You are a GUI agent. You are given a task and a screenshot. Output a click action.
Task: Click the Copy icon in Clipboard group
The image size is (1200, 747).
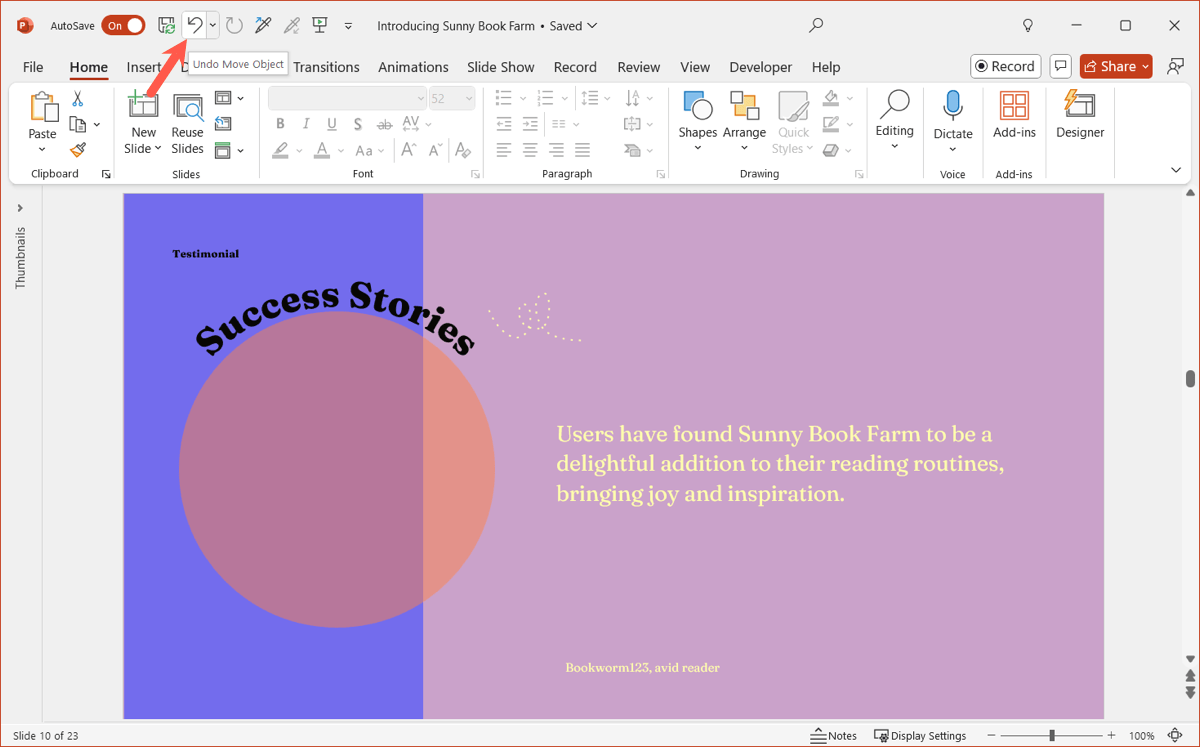[78, 124]
